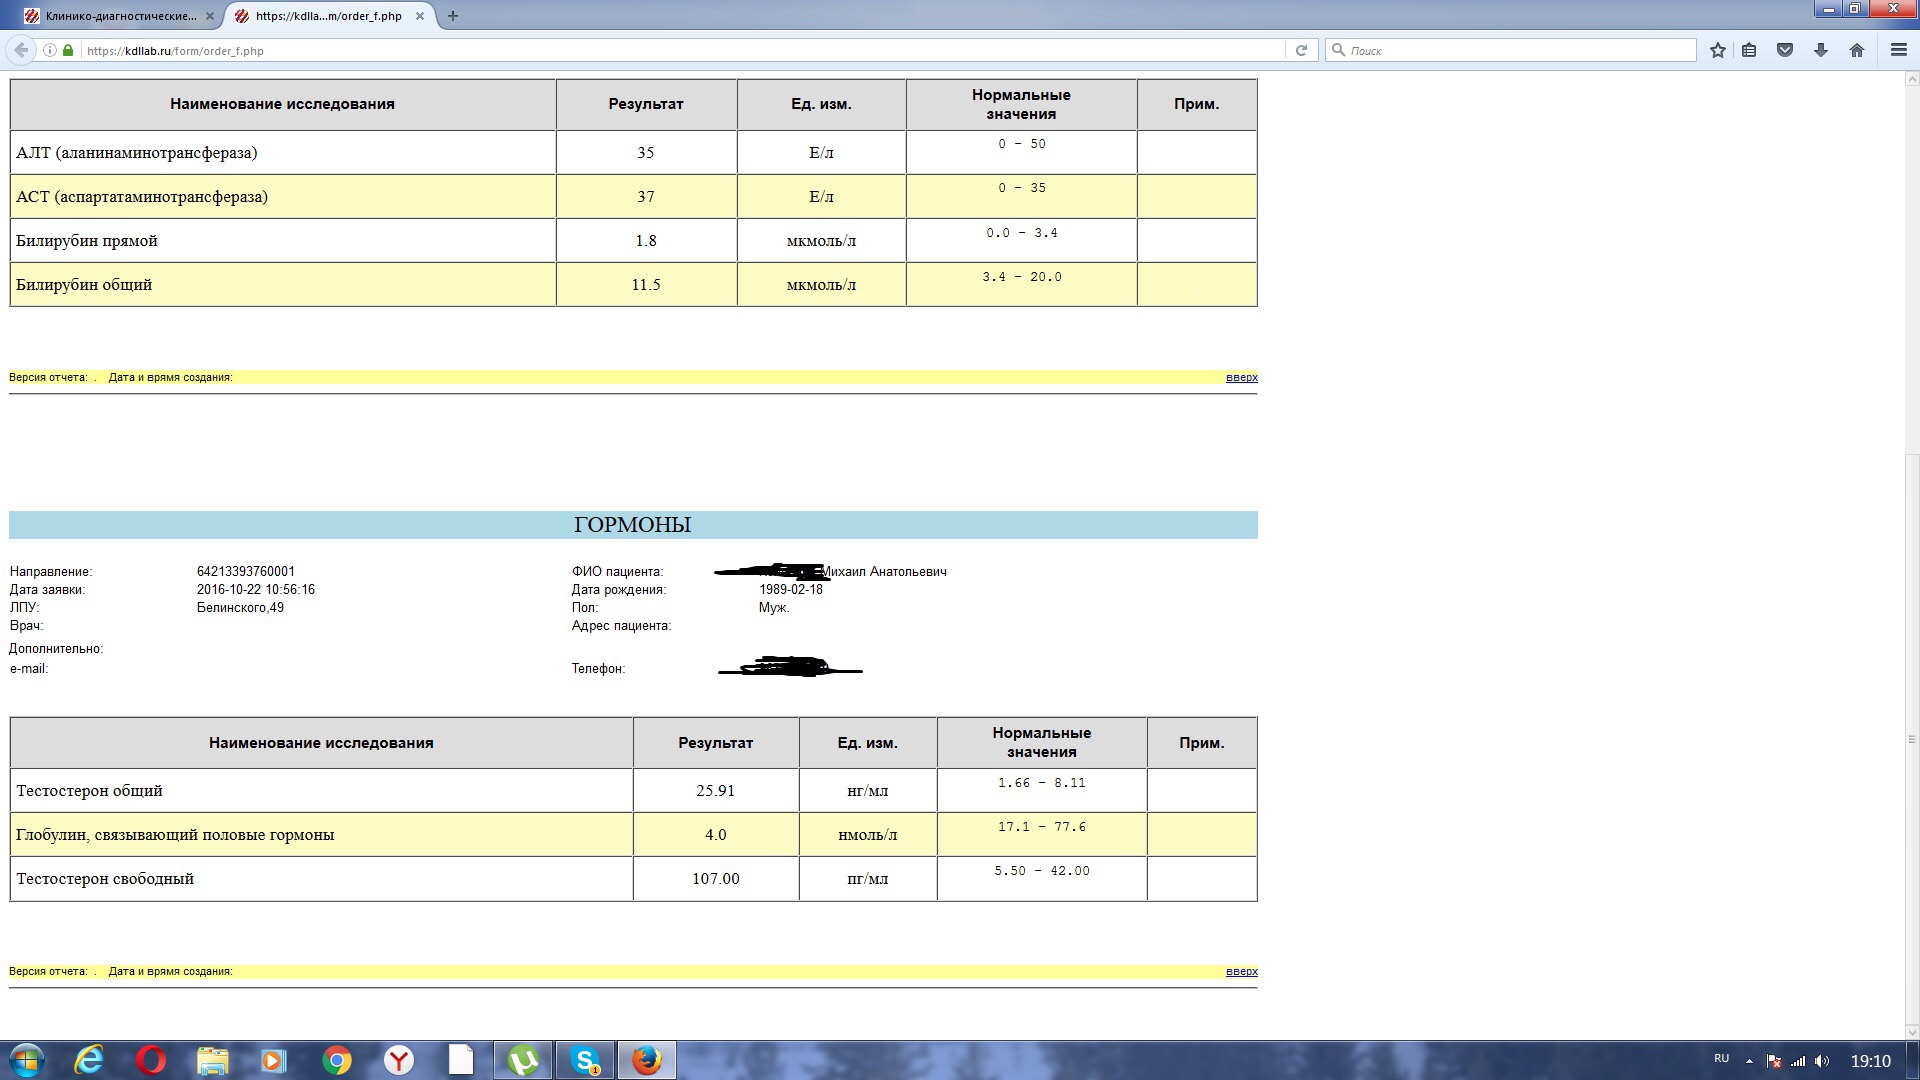Close the order_f.php tab
Image resolution: width=1920 pixels, height=1080 pixels.
click(420, 16)
